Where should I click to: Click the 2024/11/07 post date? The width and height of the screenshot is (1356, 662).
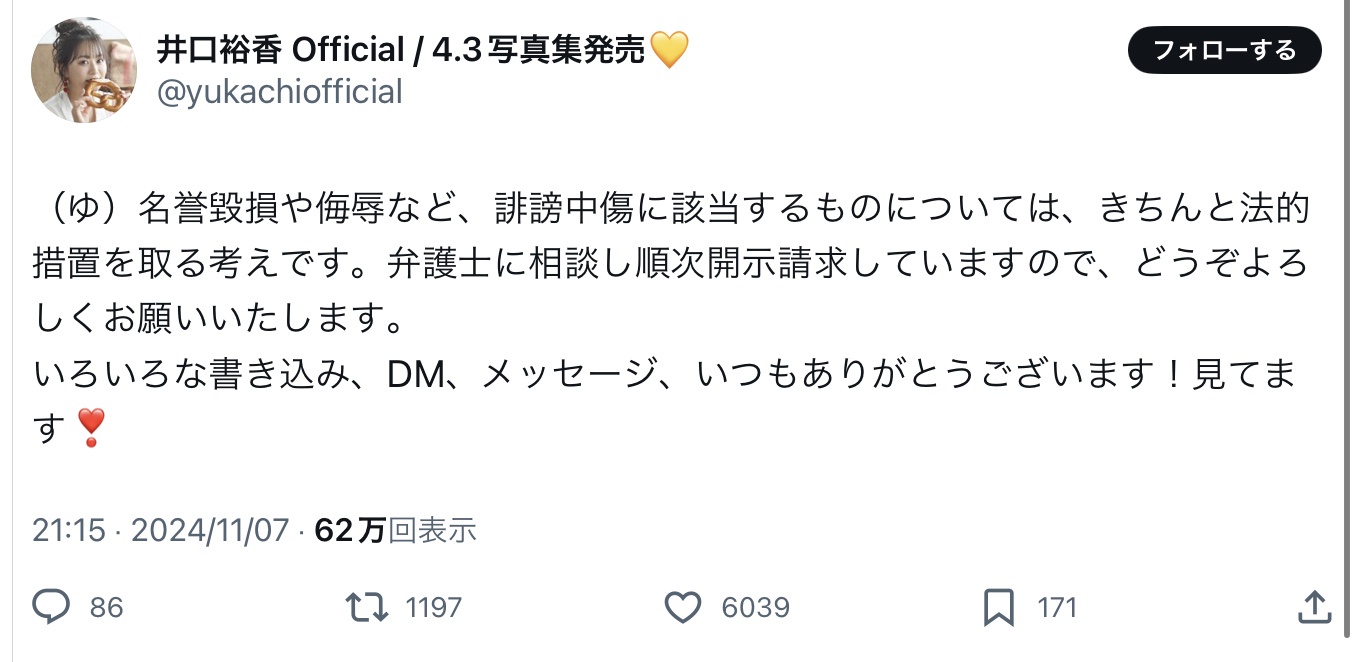(x=210, y=530)
